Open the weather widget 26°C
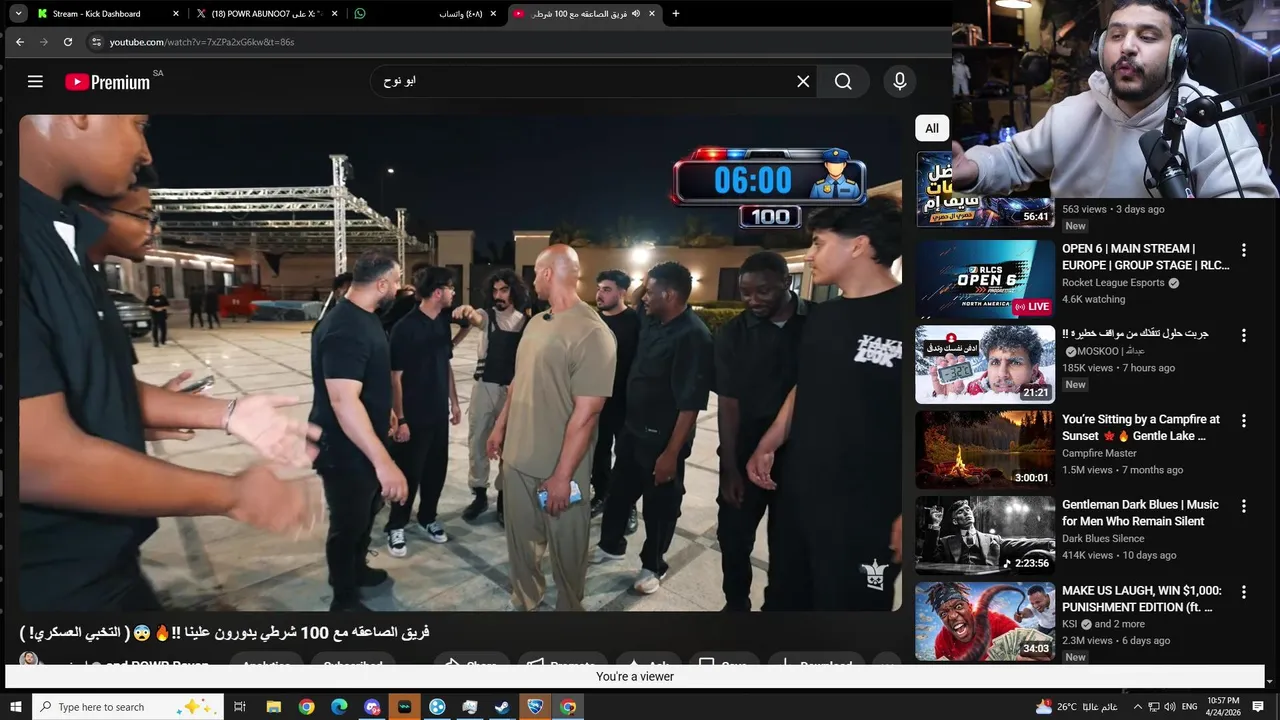 point(1077,707)
